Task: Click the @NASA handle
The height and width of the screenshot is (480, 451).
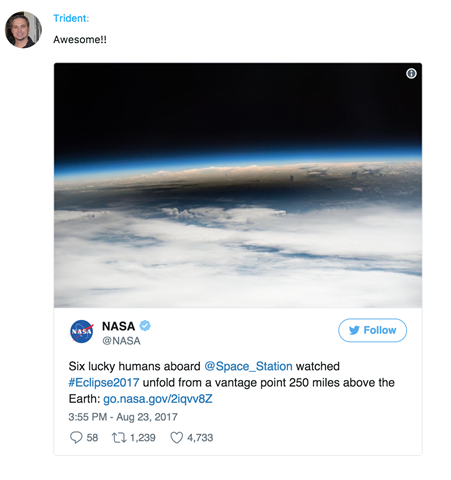Action: coord(121,341)
